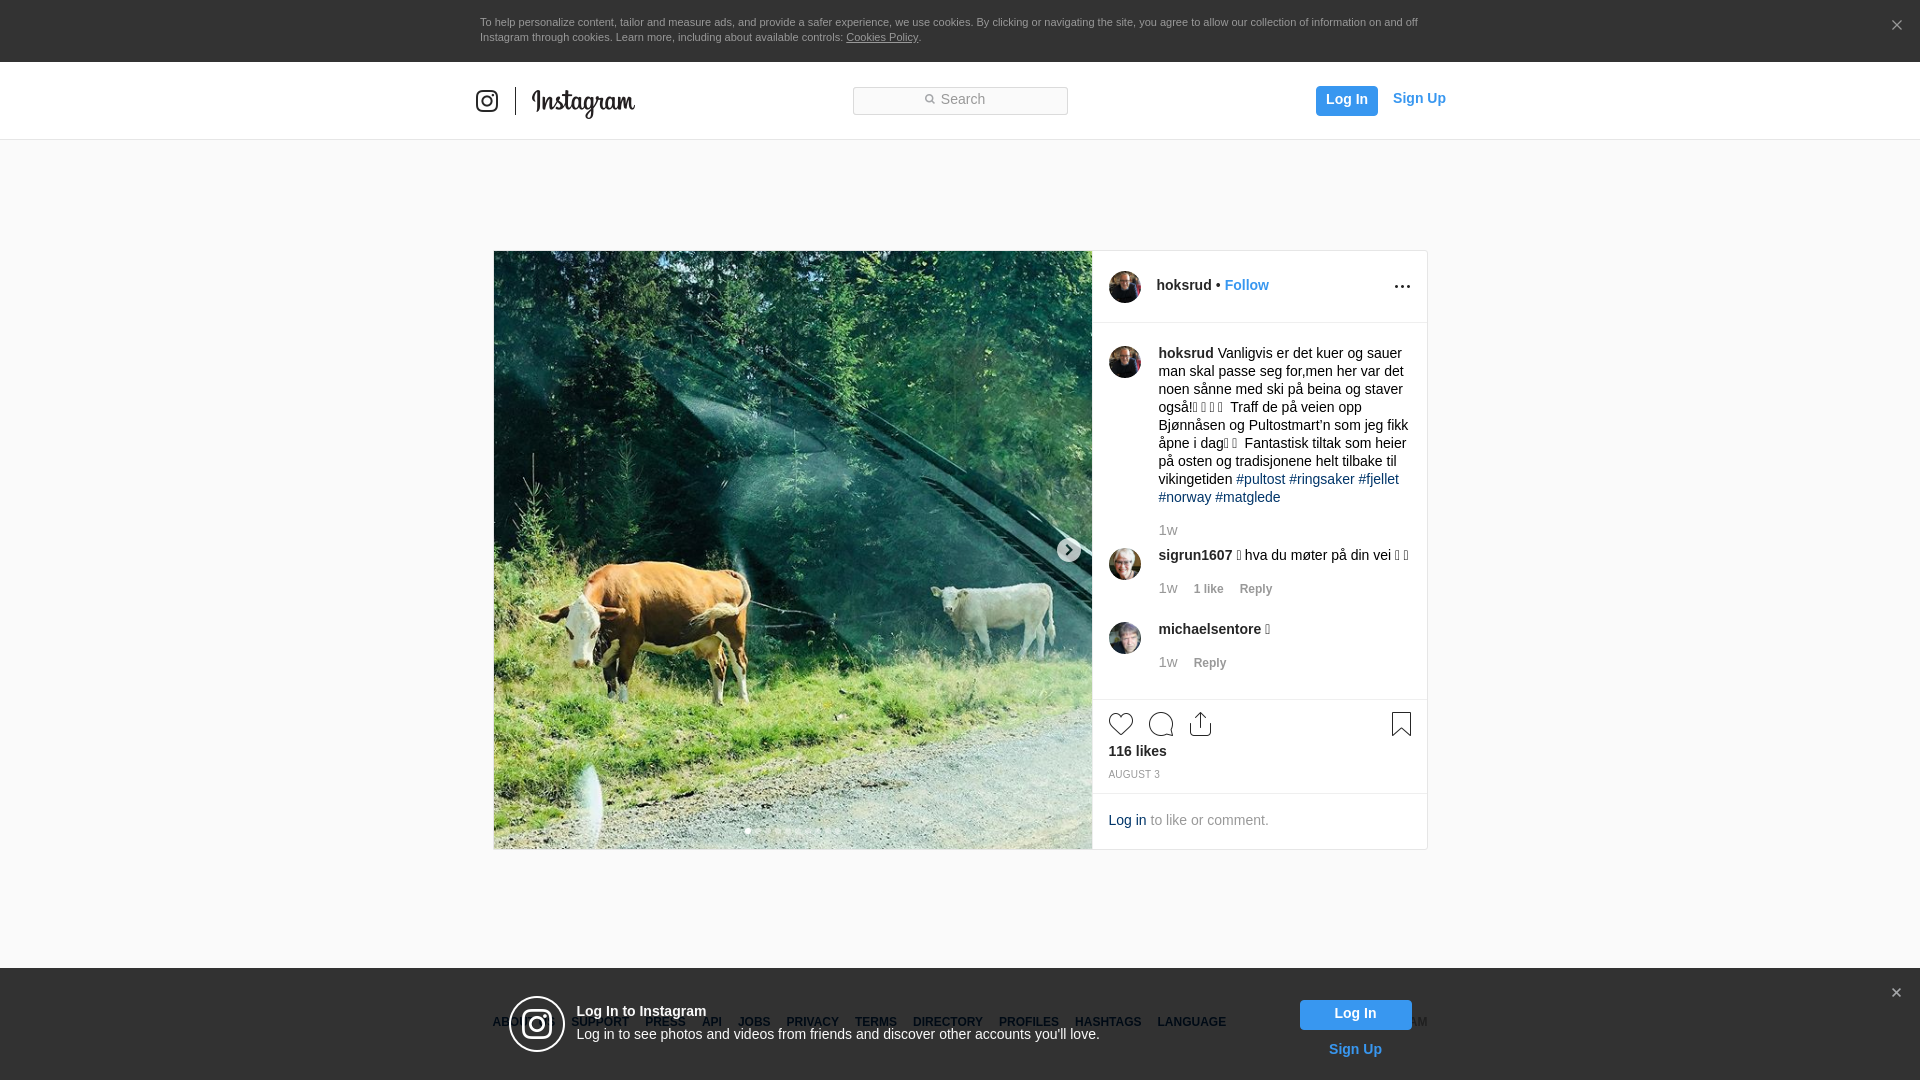1920x1080 pixels.
Task: Open the Sign Up header link
Action: pyautogui.click(x=1418, y=98)
